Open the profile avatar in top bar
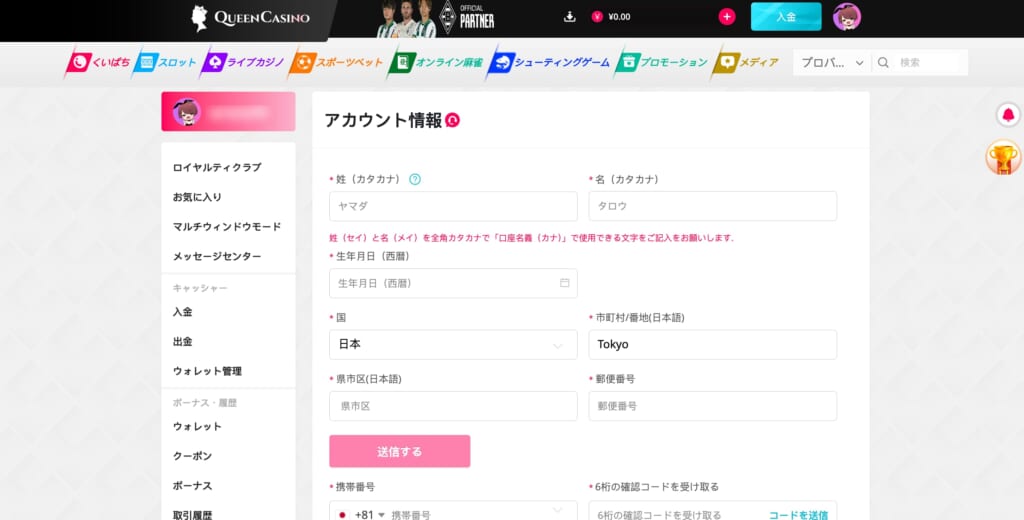This screenshot has width=1024, height=520. pyautogui.click(x=846, y=17)
